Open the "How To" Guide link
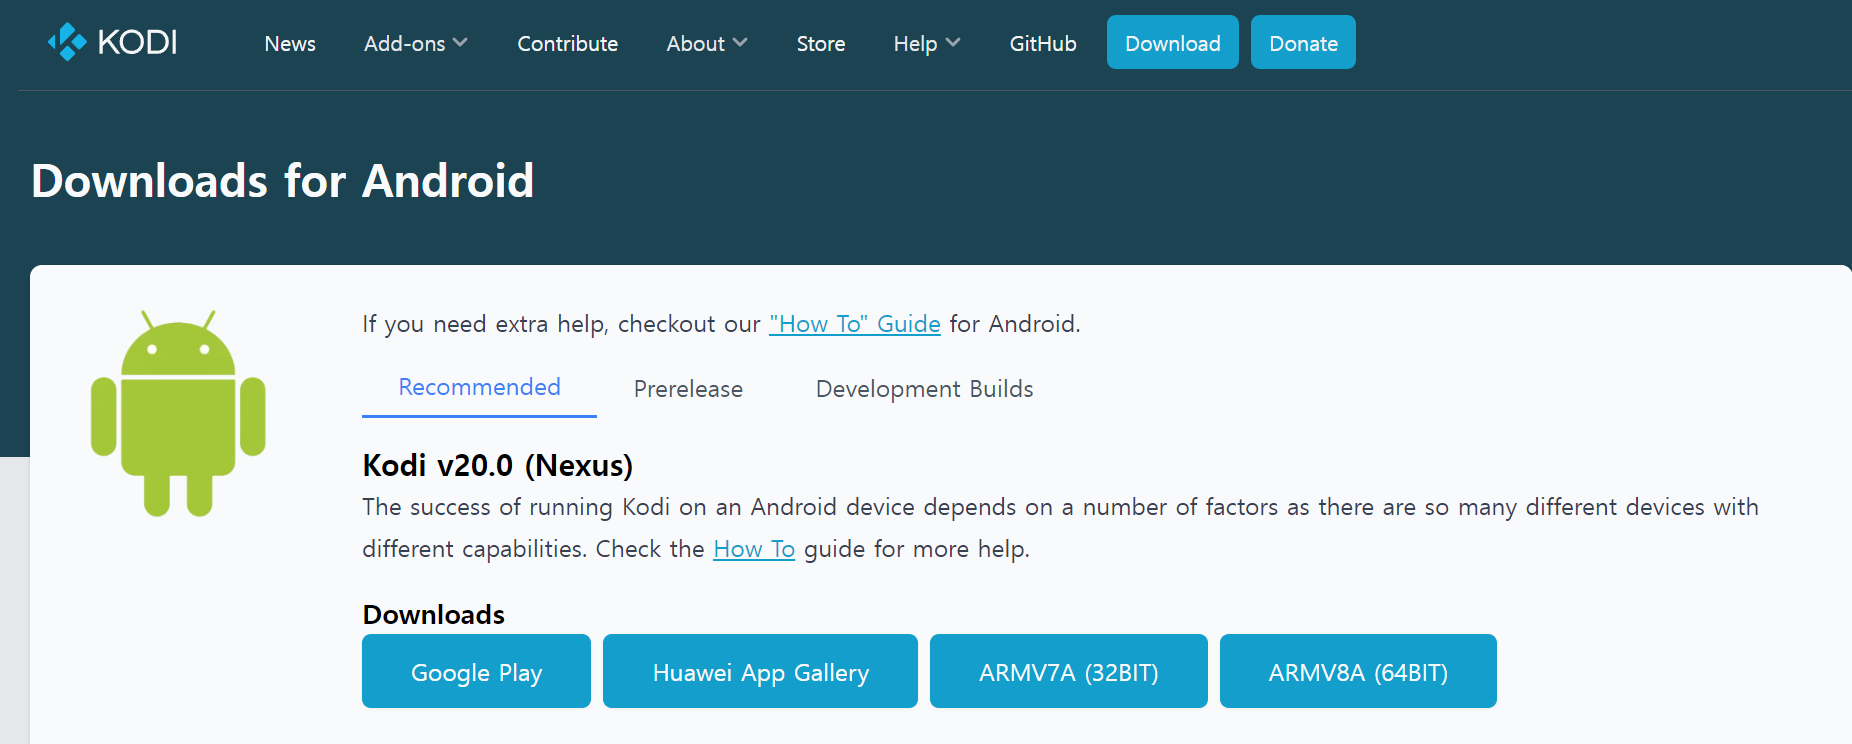 tap(855, 324)
